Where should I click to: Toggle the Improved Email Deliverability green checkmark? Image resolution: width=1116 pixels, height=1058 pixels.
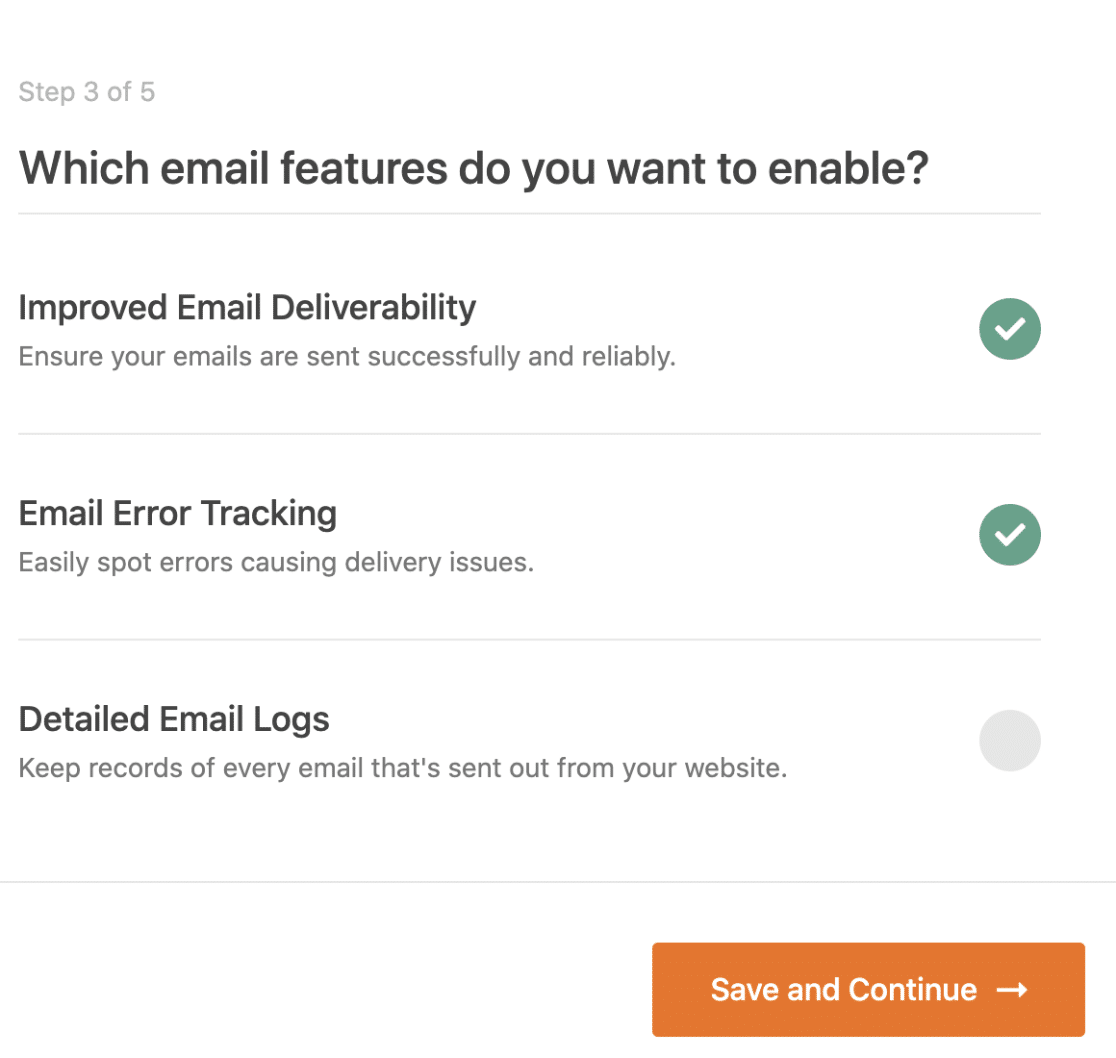[x=1009, y=329]
